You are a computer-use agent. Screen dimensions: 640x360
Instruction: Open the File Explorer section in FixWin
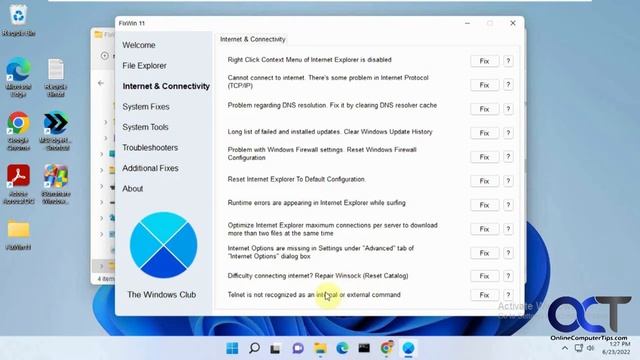(144, 66)
